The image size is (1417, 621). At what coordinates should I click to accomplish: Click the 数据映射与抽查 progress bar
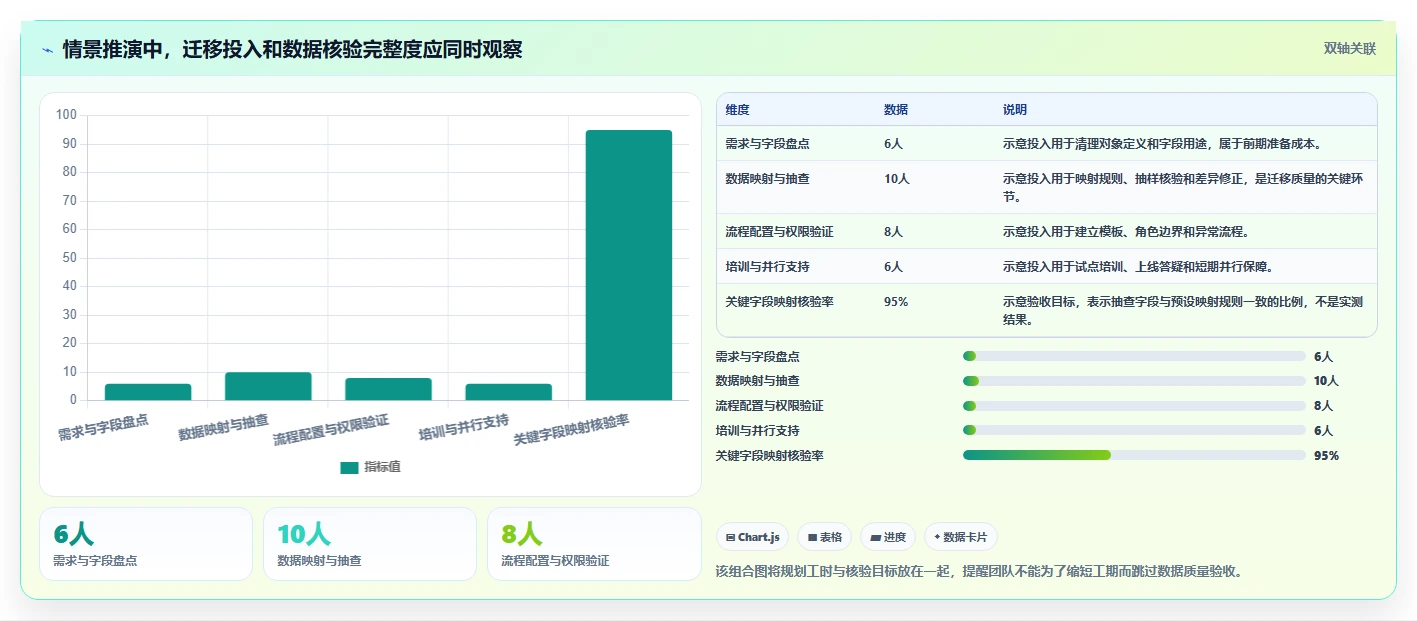click(1134, 381)
